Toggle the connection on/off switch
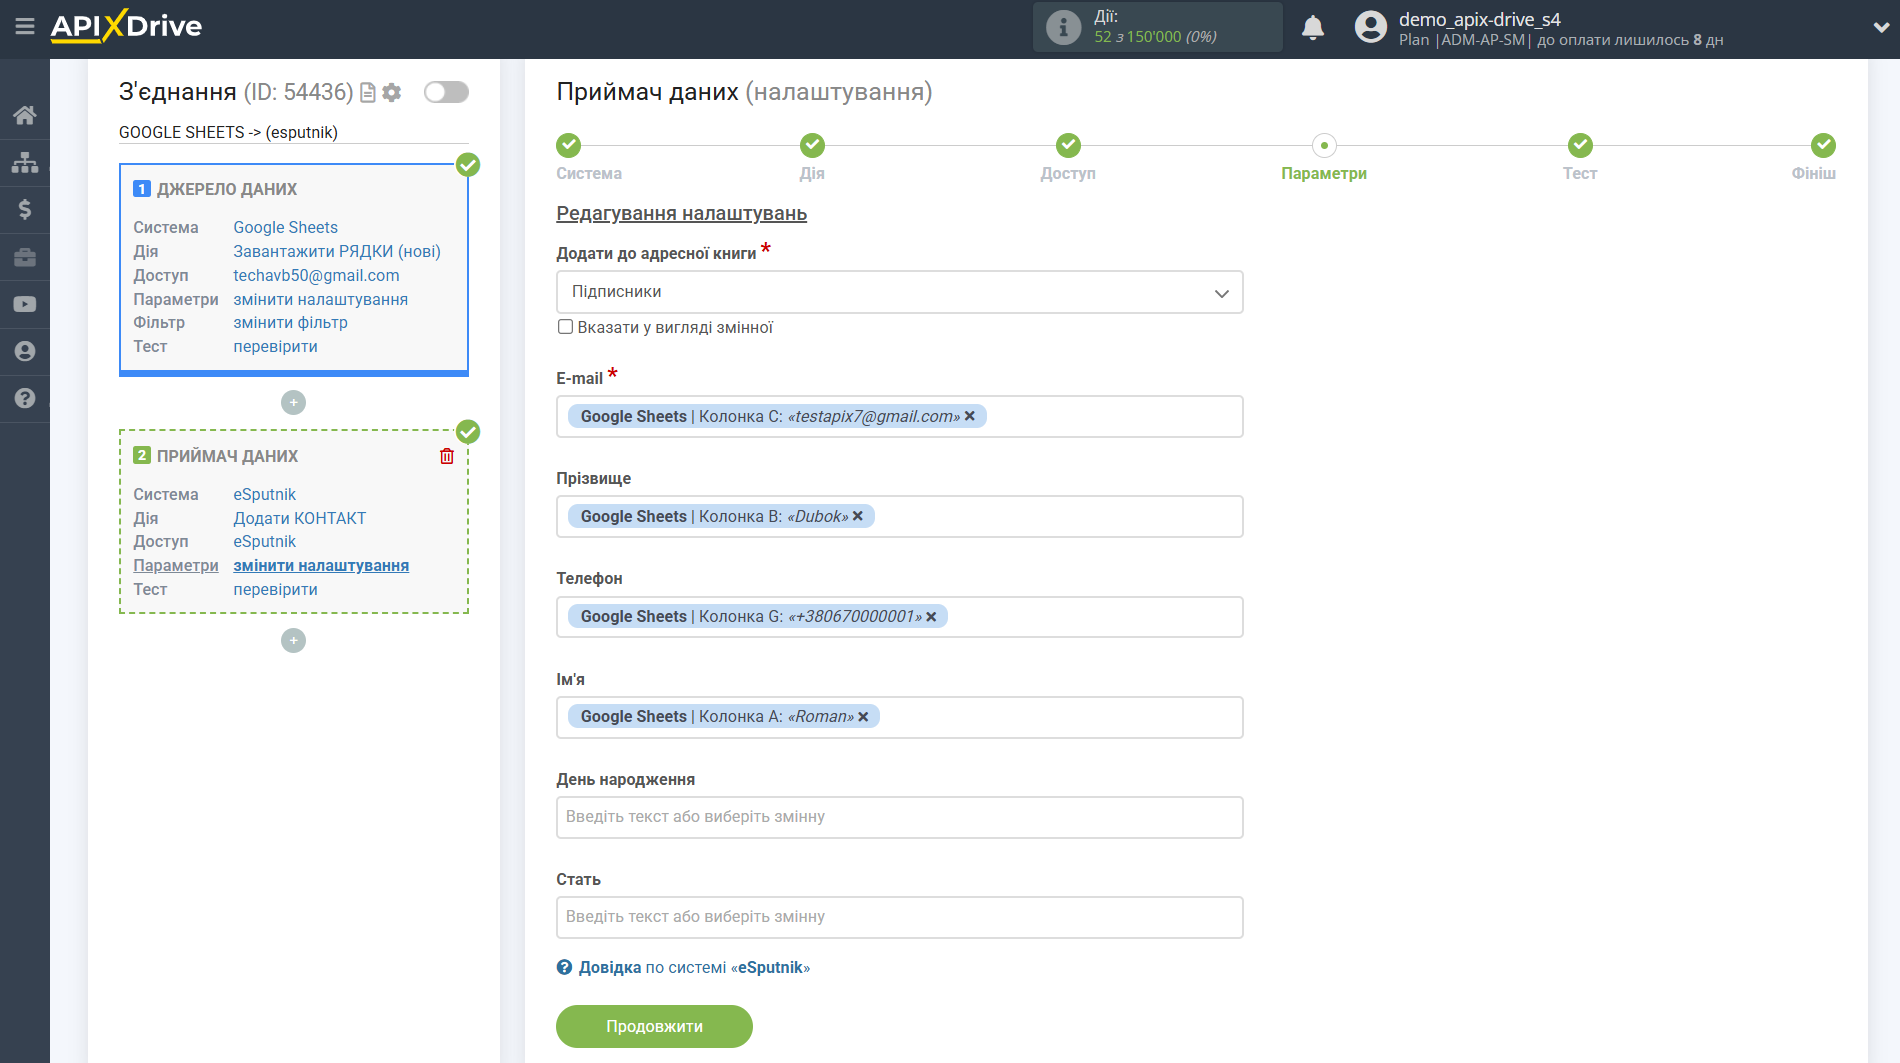Screen dimensions: 1900x1063 (446, 92)
